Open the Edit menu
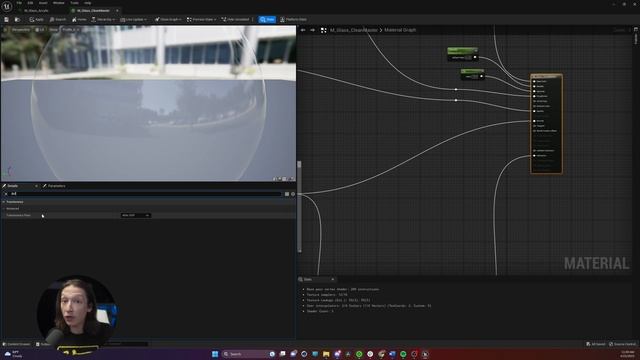The width and height of the screenshot is (640, 360). click(x=30, y=3)
